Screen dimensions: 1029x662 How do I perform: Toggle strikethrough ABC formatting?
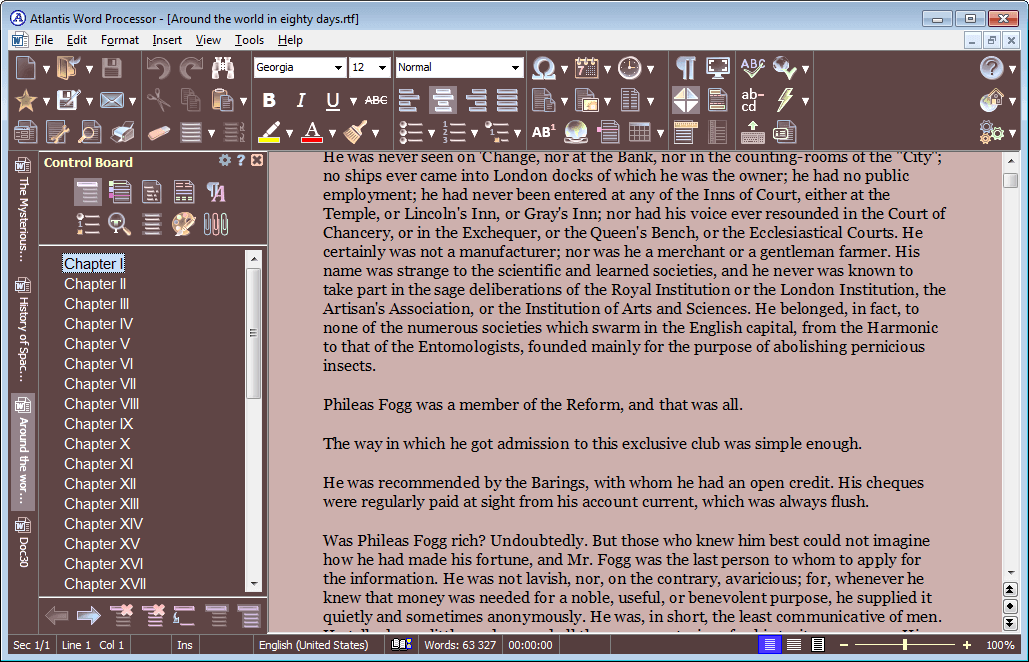(x=376, y=100)
